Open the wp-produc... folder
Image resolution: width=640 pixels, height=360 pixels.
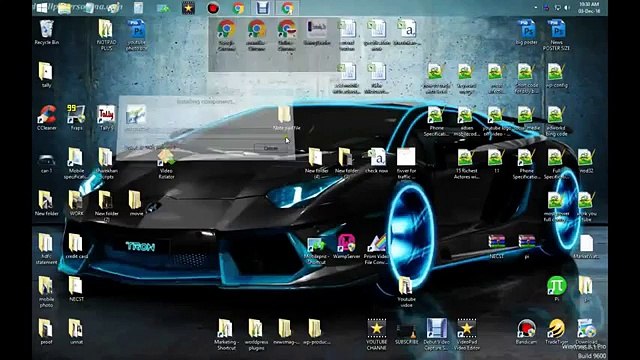316,330
